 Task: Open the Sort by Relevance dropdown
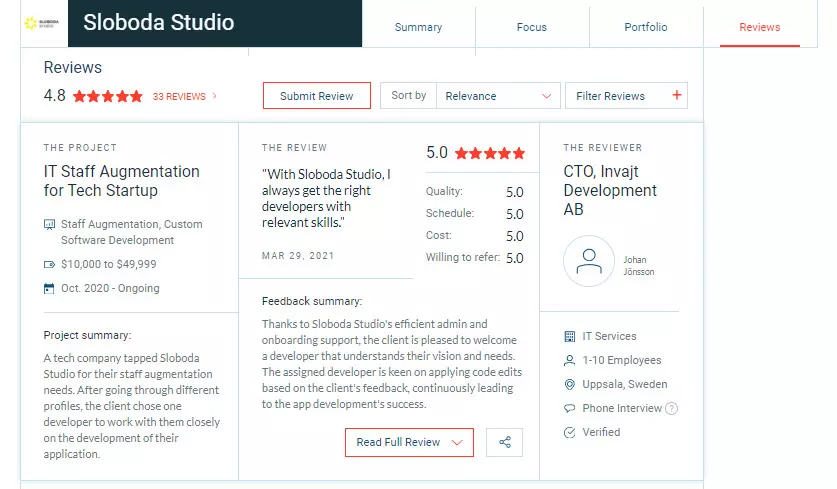point(498,96)
